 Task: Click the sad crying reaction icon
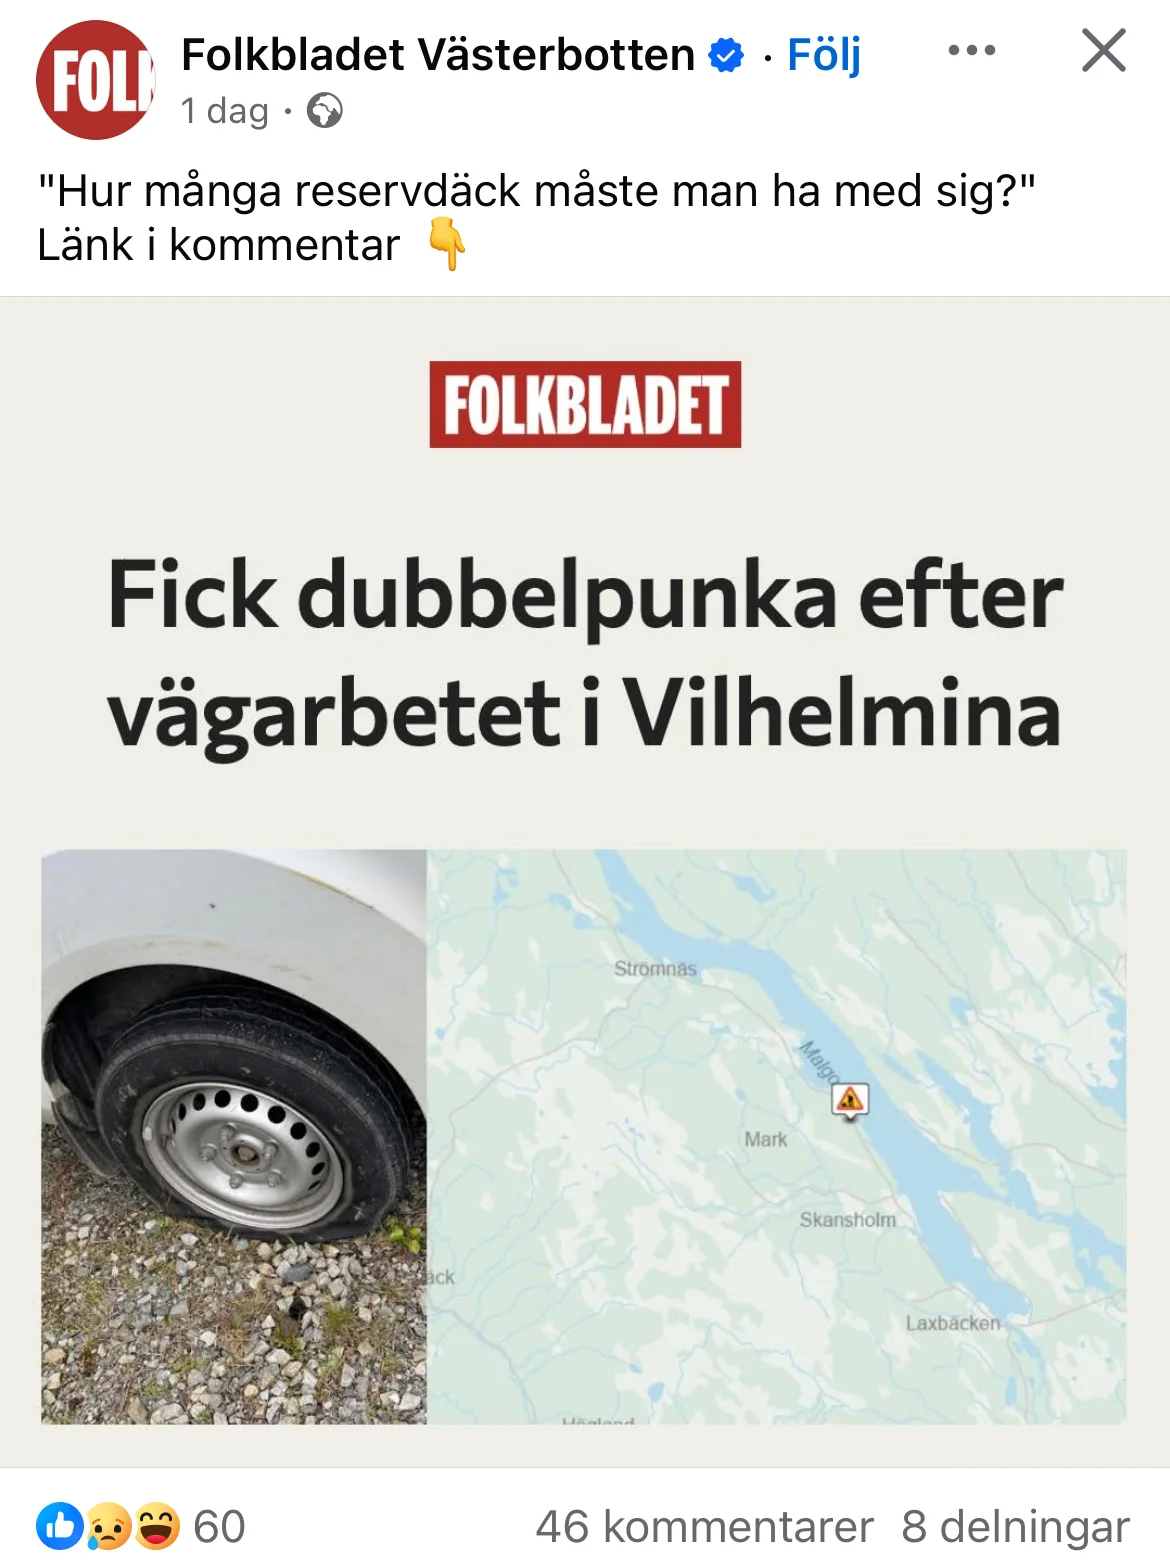pos(109,1526)
